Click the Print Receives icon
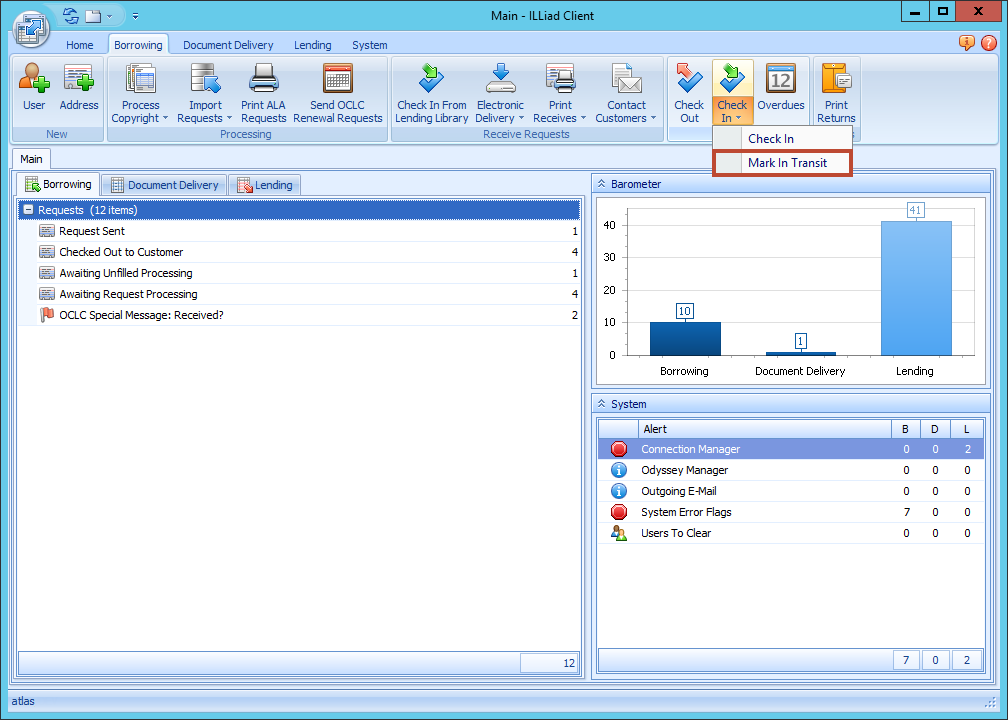1008x720 pixels. 559,92
